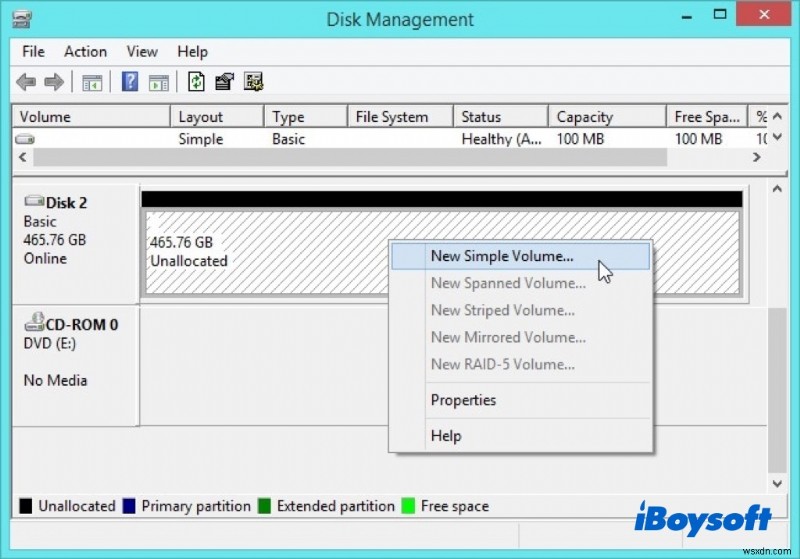Click the horizontal scrollbar right arrow
The height and width of the screenshot is (559, 800).
(x=757, y=157)
